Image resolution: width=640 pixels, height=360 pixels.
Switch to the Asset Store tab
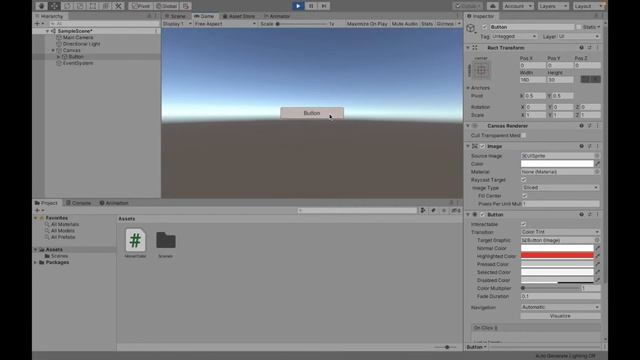point(239,16)
